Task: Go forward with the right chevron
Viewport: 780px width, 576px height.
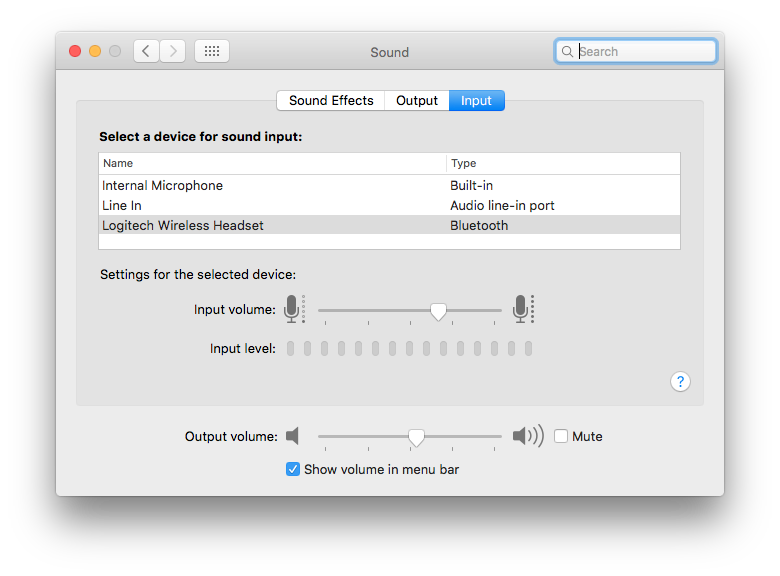Action: pos(173,51)
